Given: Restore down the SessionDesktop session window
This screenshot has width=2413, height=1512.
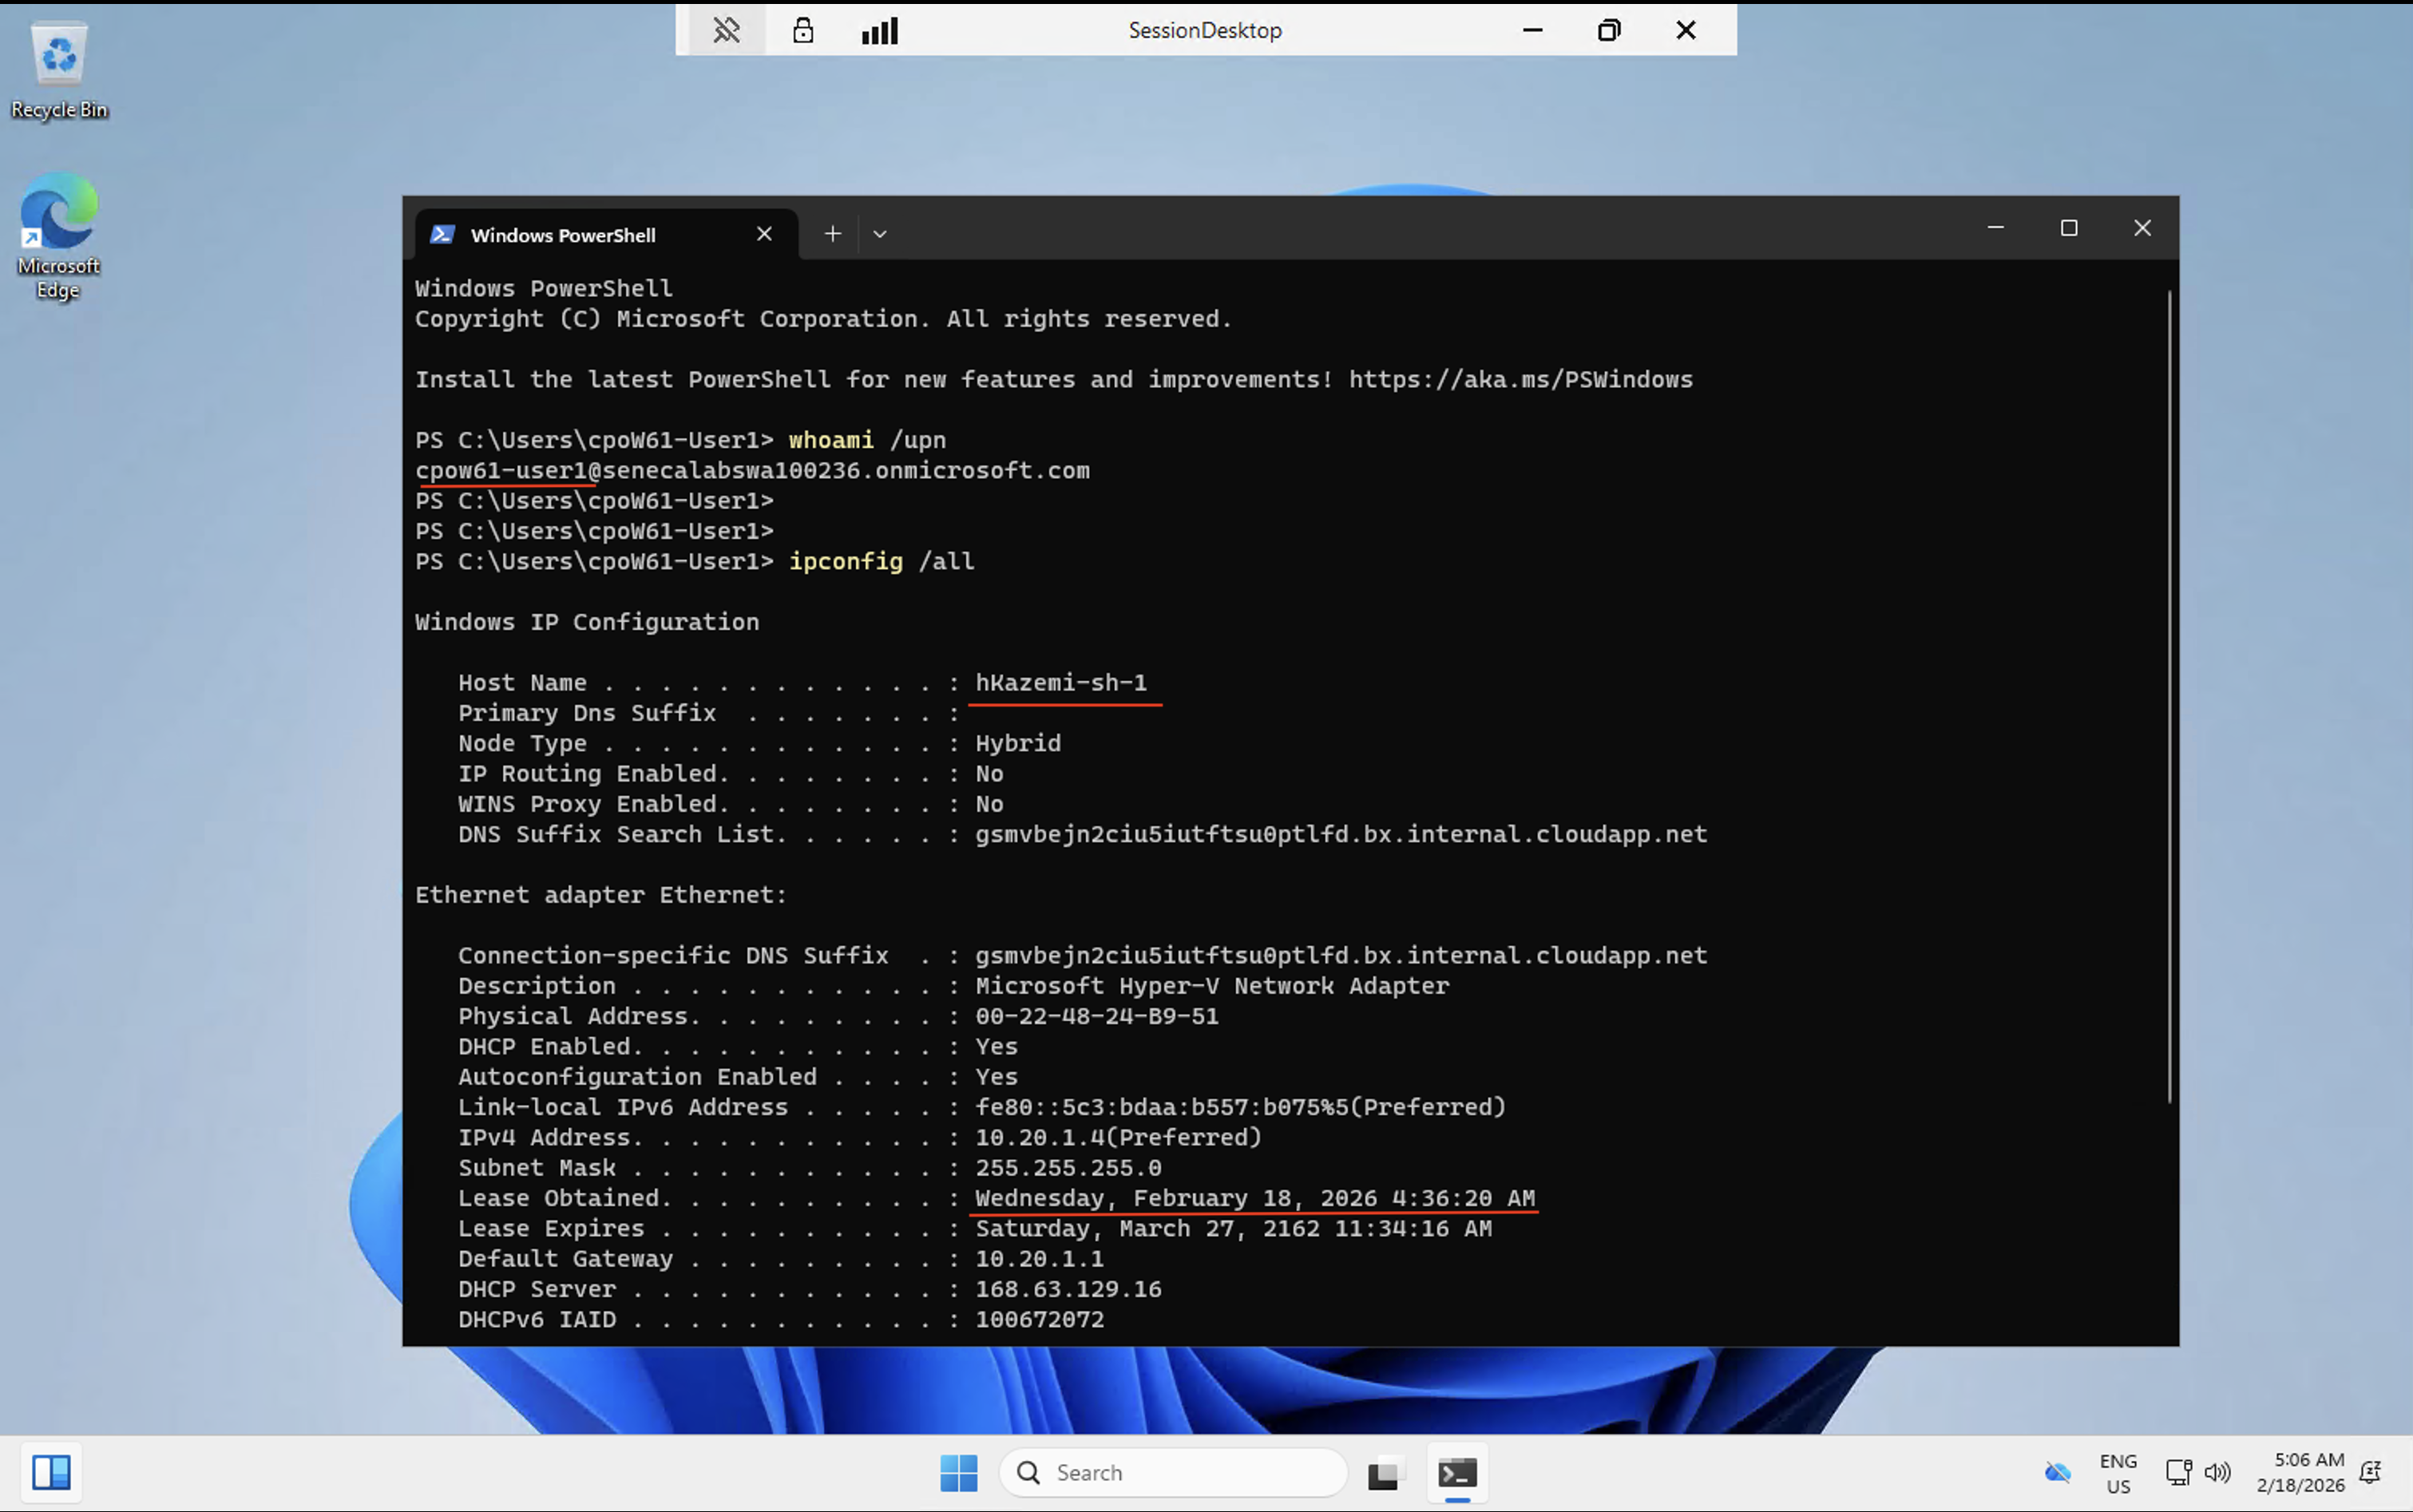Looking at the screenshot, I should point(1609,30).
